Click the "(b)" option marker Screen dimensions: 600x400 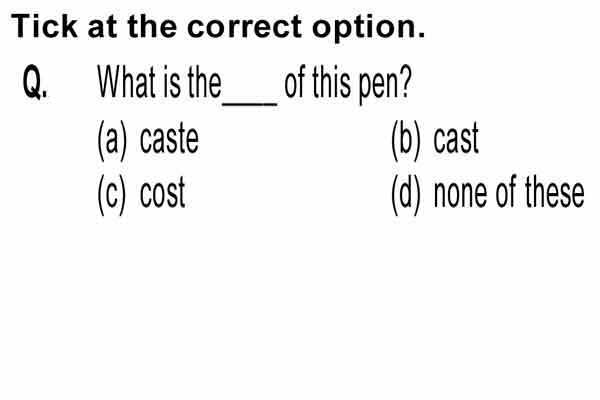click(x=406, y=140)
